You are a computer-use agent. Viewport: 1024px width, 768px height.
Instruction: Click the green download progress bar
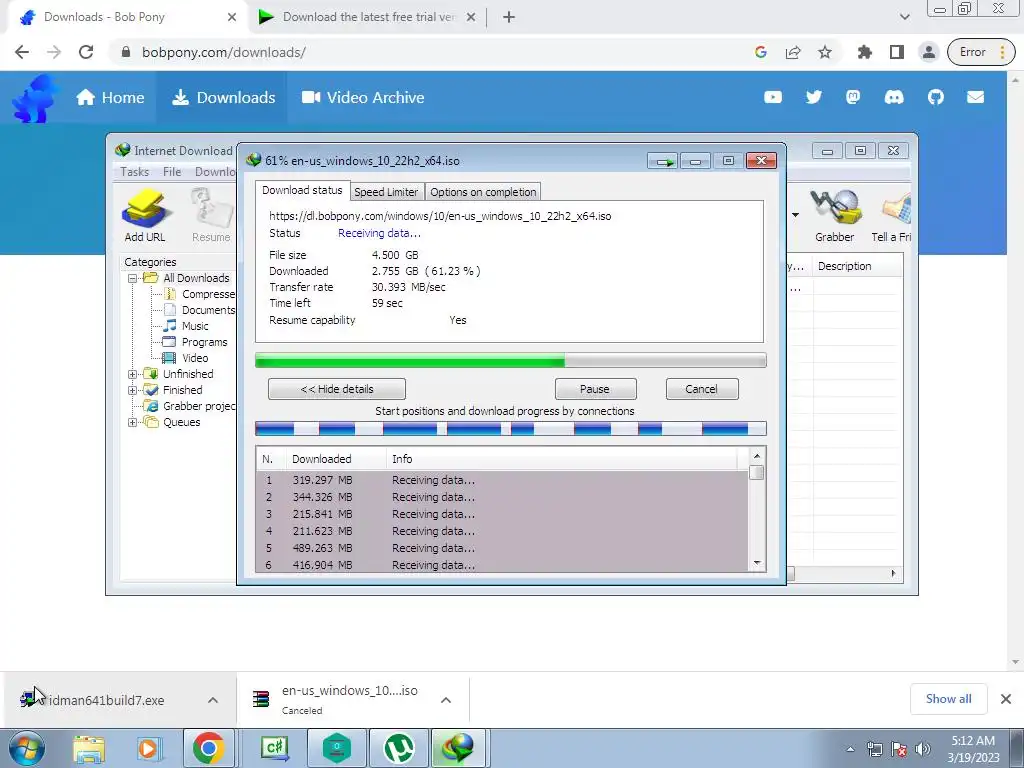[x=511, y=360]
